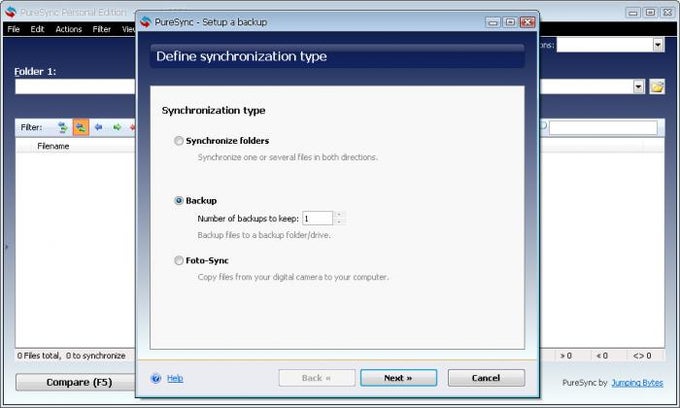Screen dimensions: 680x408
Task: Increase number of backups with up spinner
Action: pos(339,214)
